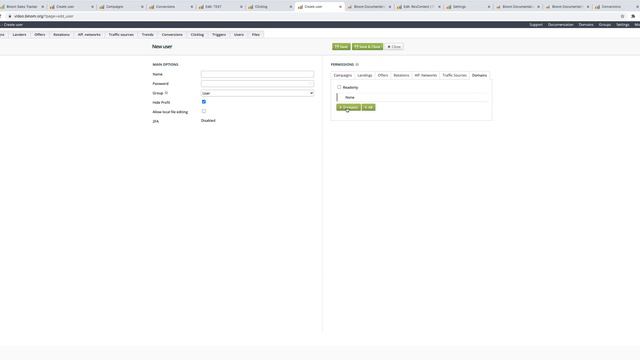Click the green All button
This screenshot has width=640, height=360.
click(369, 107)
